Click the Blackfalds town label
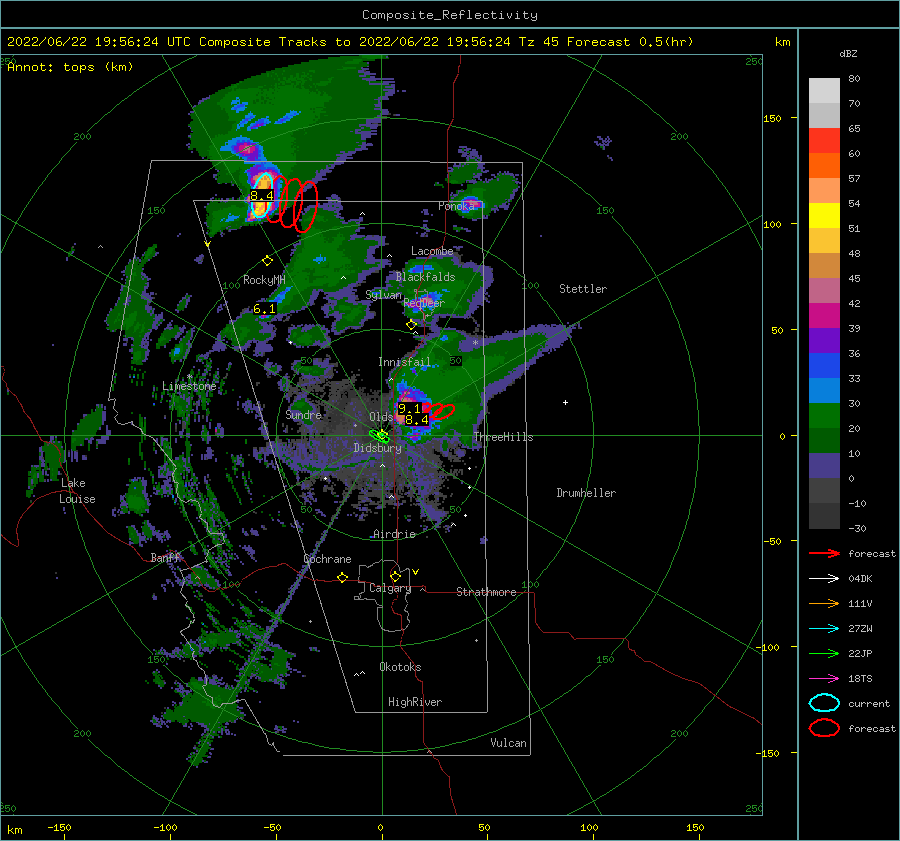Screen dimensions: 900x841 (x=425, y=277)
